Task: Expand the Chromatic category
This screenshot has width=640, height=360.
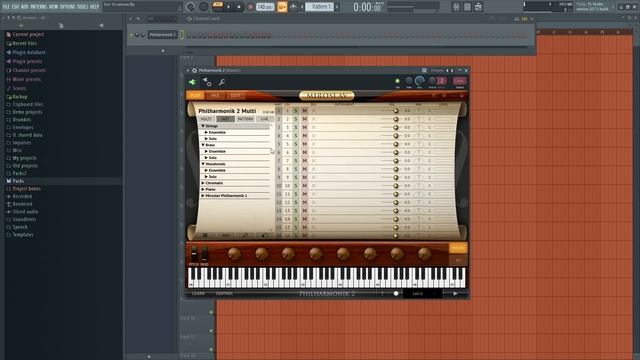Action: (203, 183)
